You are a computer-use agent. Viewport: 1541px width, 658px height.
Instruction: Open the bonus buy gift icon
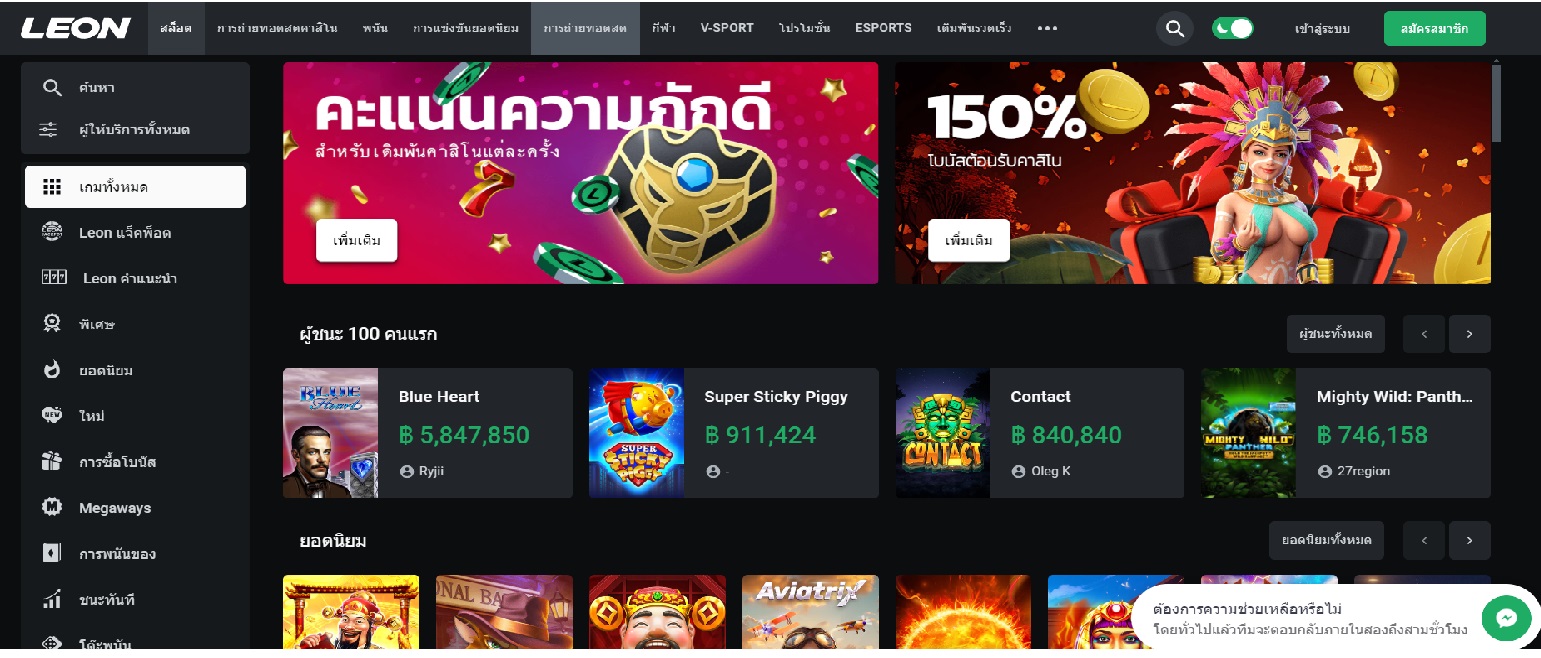(x=52, y=461)
